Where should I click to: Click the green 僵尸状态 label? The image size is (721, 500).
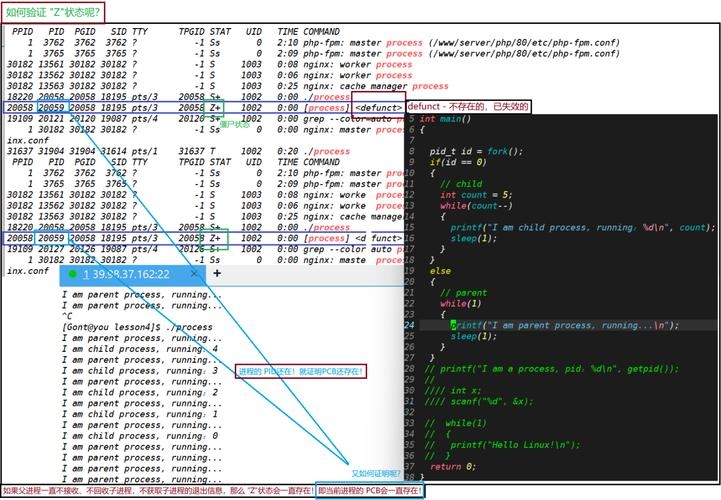234,124
